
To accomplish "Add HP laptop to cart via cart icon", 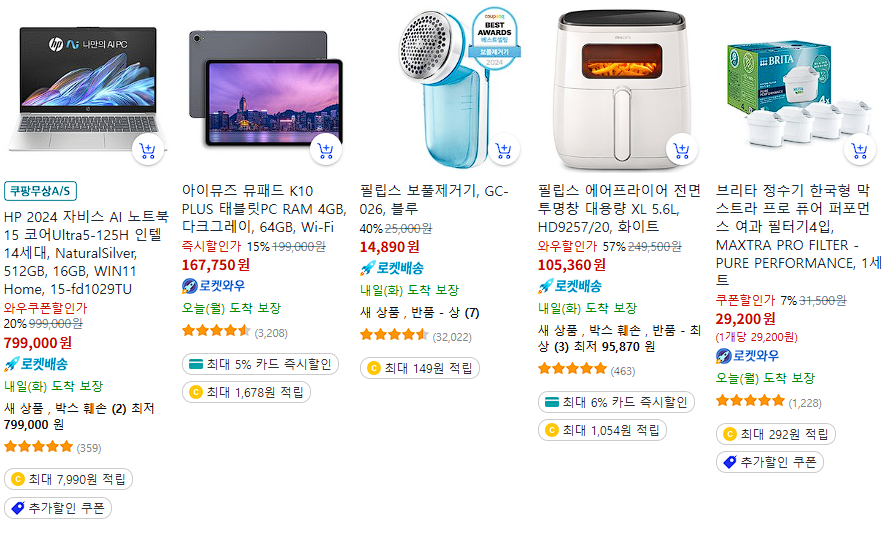I will 147,151.
